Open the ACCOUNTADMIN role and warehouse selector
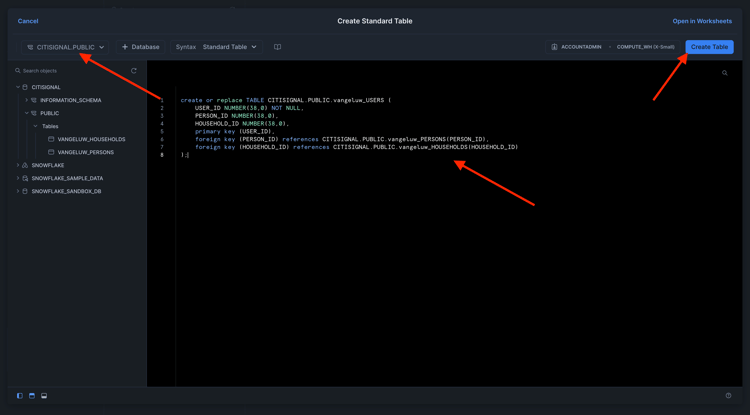Image resolution: width=750 pixels, height=415 pixels. pyautogui.click(x=613, y=47)
